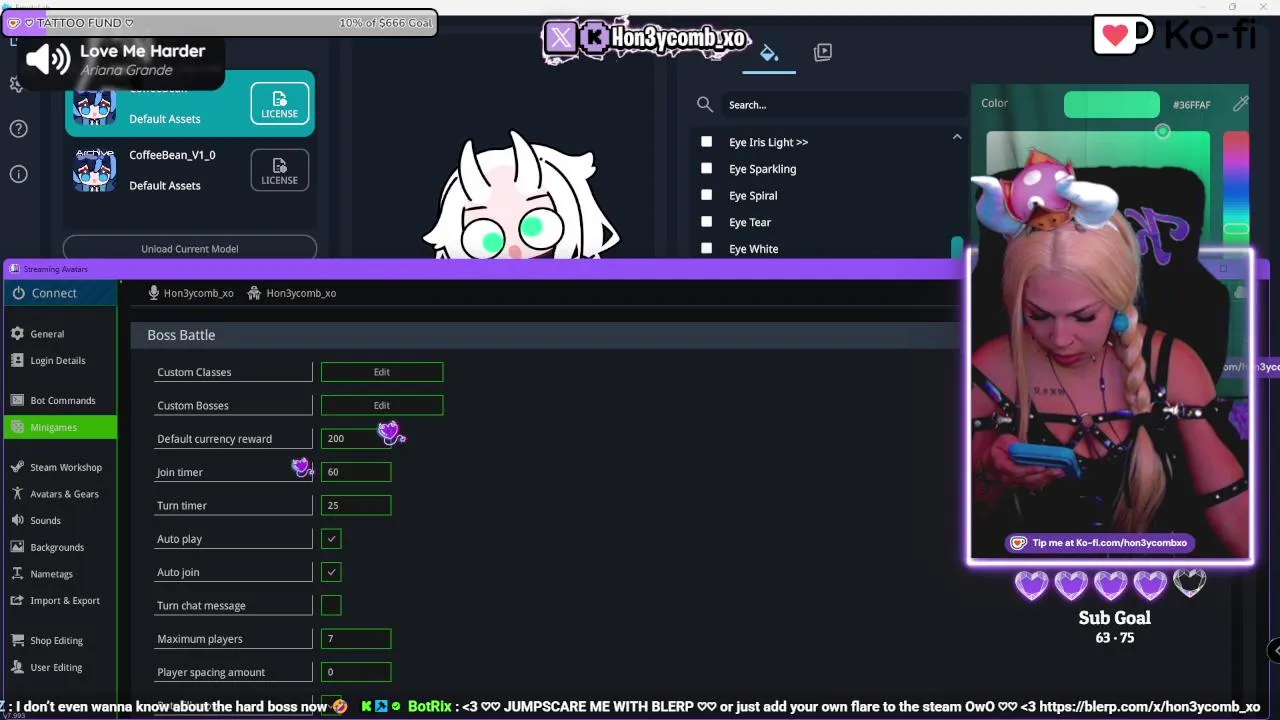Click the Join timer value field
This screenshot has width=1280, height=720.
click(356, 472)
